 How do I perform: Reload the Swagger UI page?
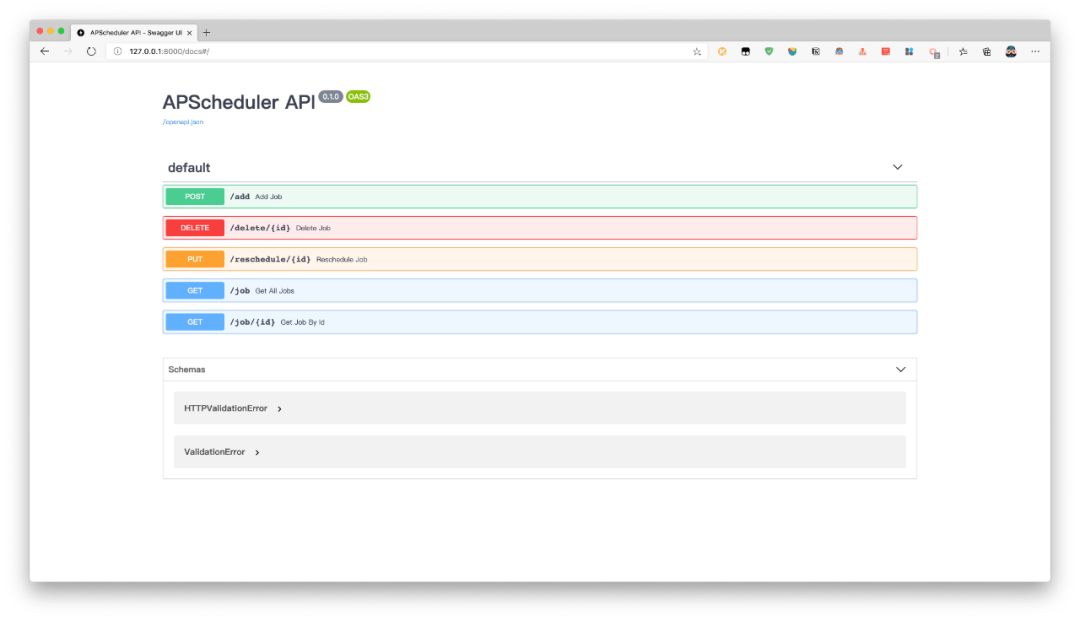pyautogui.click(x=91, y=51)
